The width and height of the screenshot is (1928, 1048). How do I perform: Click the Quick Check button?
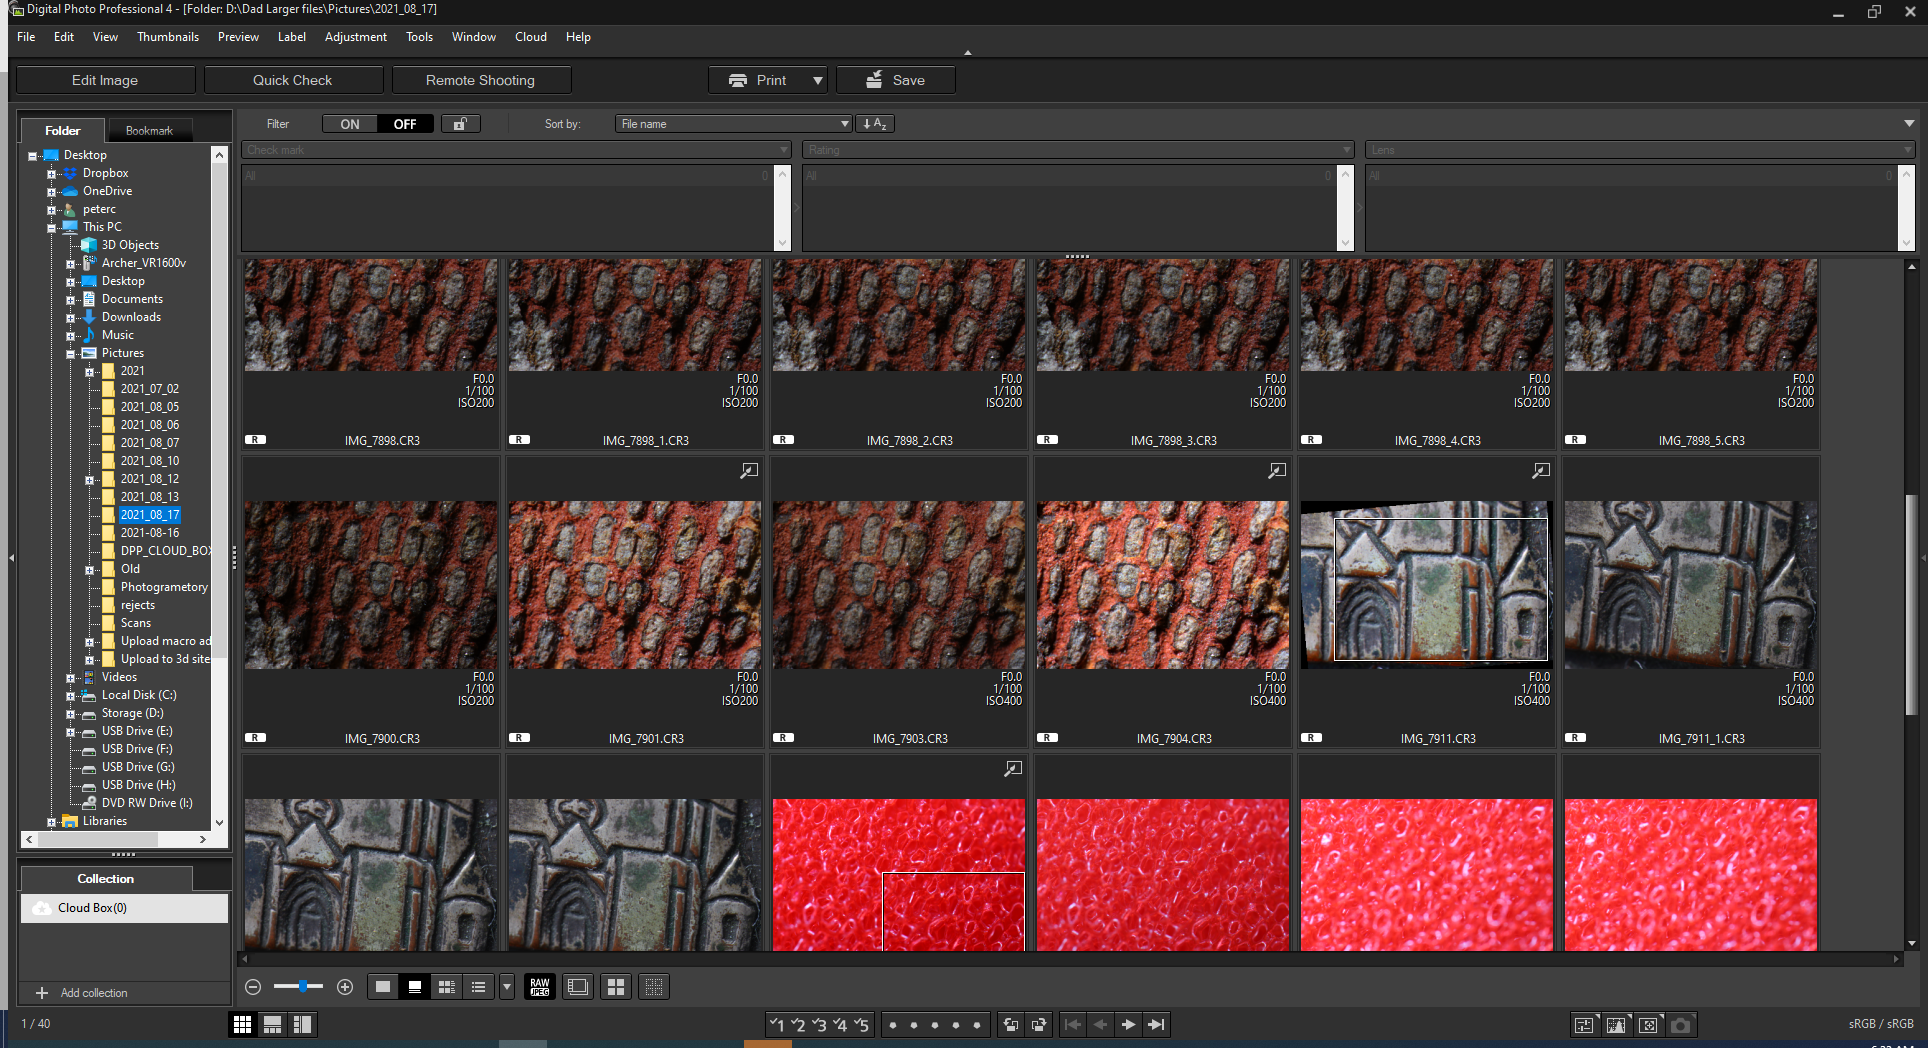pyautogui.click(x=292, y=80)
